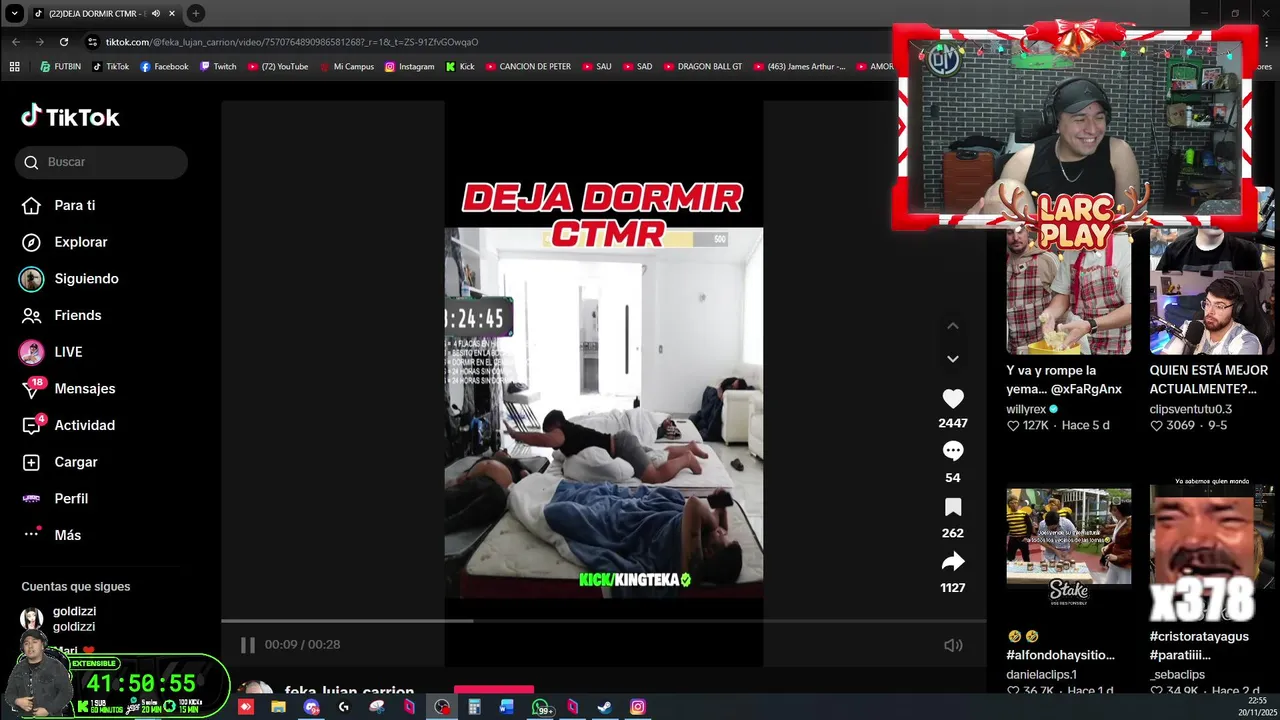Open the Más menu
Viewport: 1280px width, 720px height.
coord(51,535)
